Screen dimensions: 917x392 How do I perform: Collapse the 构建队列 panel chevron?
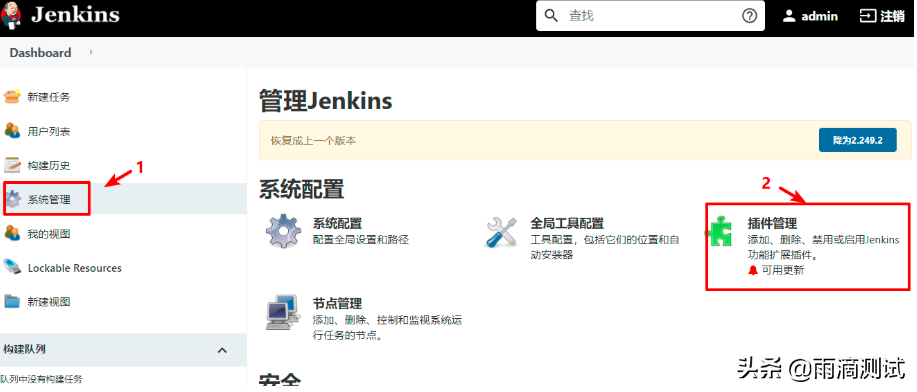(x=222, y=350)
